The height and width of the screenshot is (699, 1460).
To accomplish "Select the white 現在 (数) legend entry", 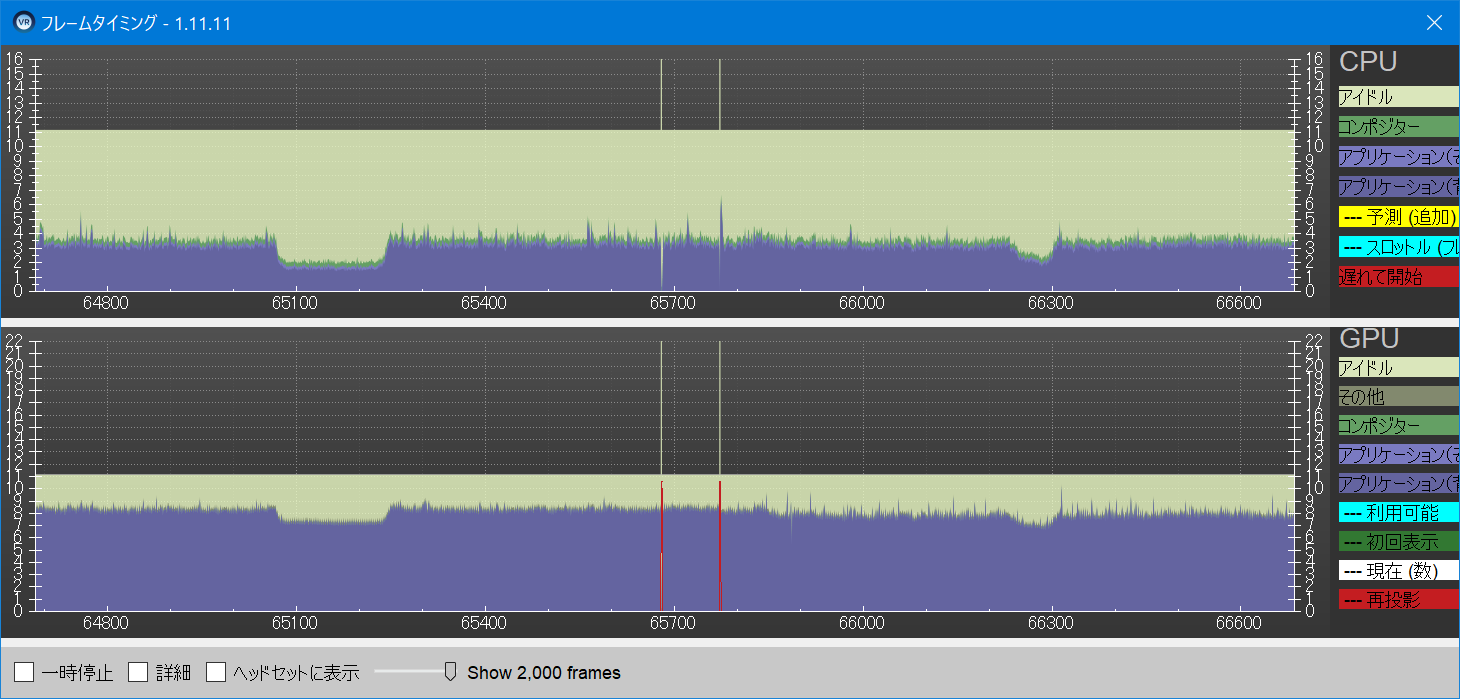I will pos(1398,570).
